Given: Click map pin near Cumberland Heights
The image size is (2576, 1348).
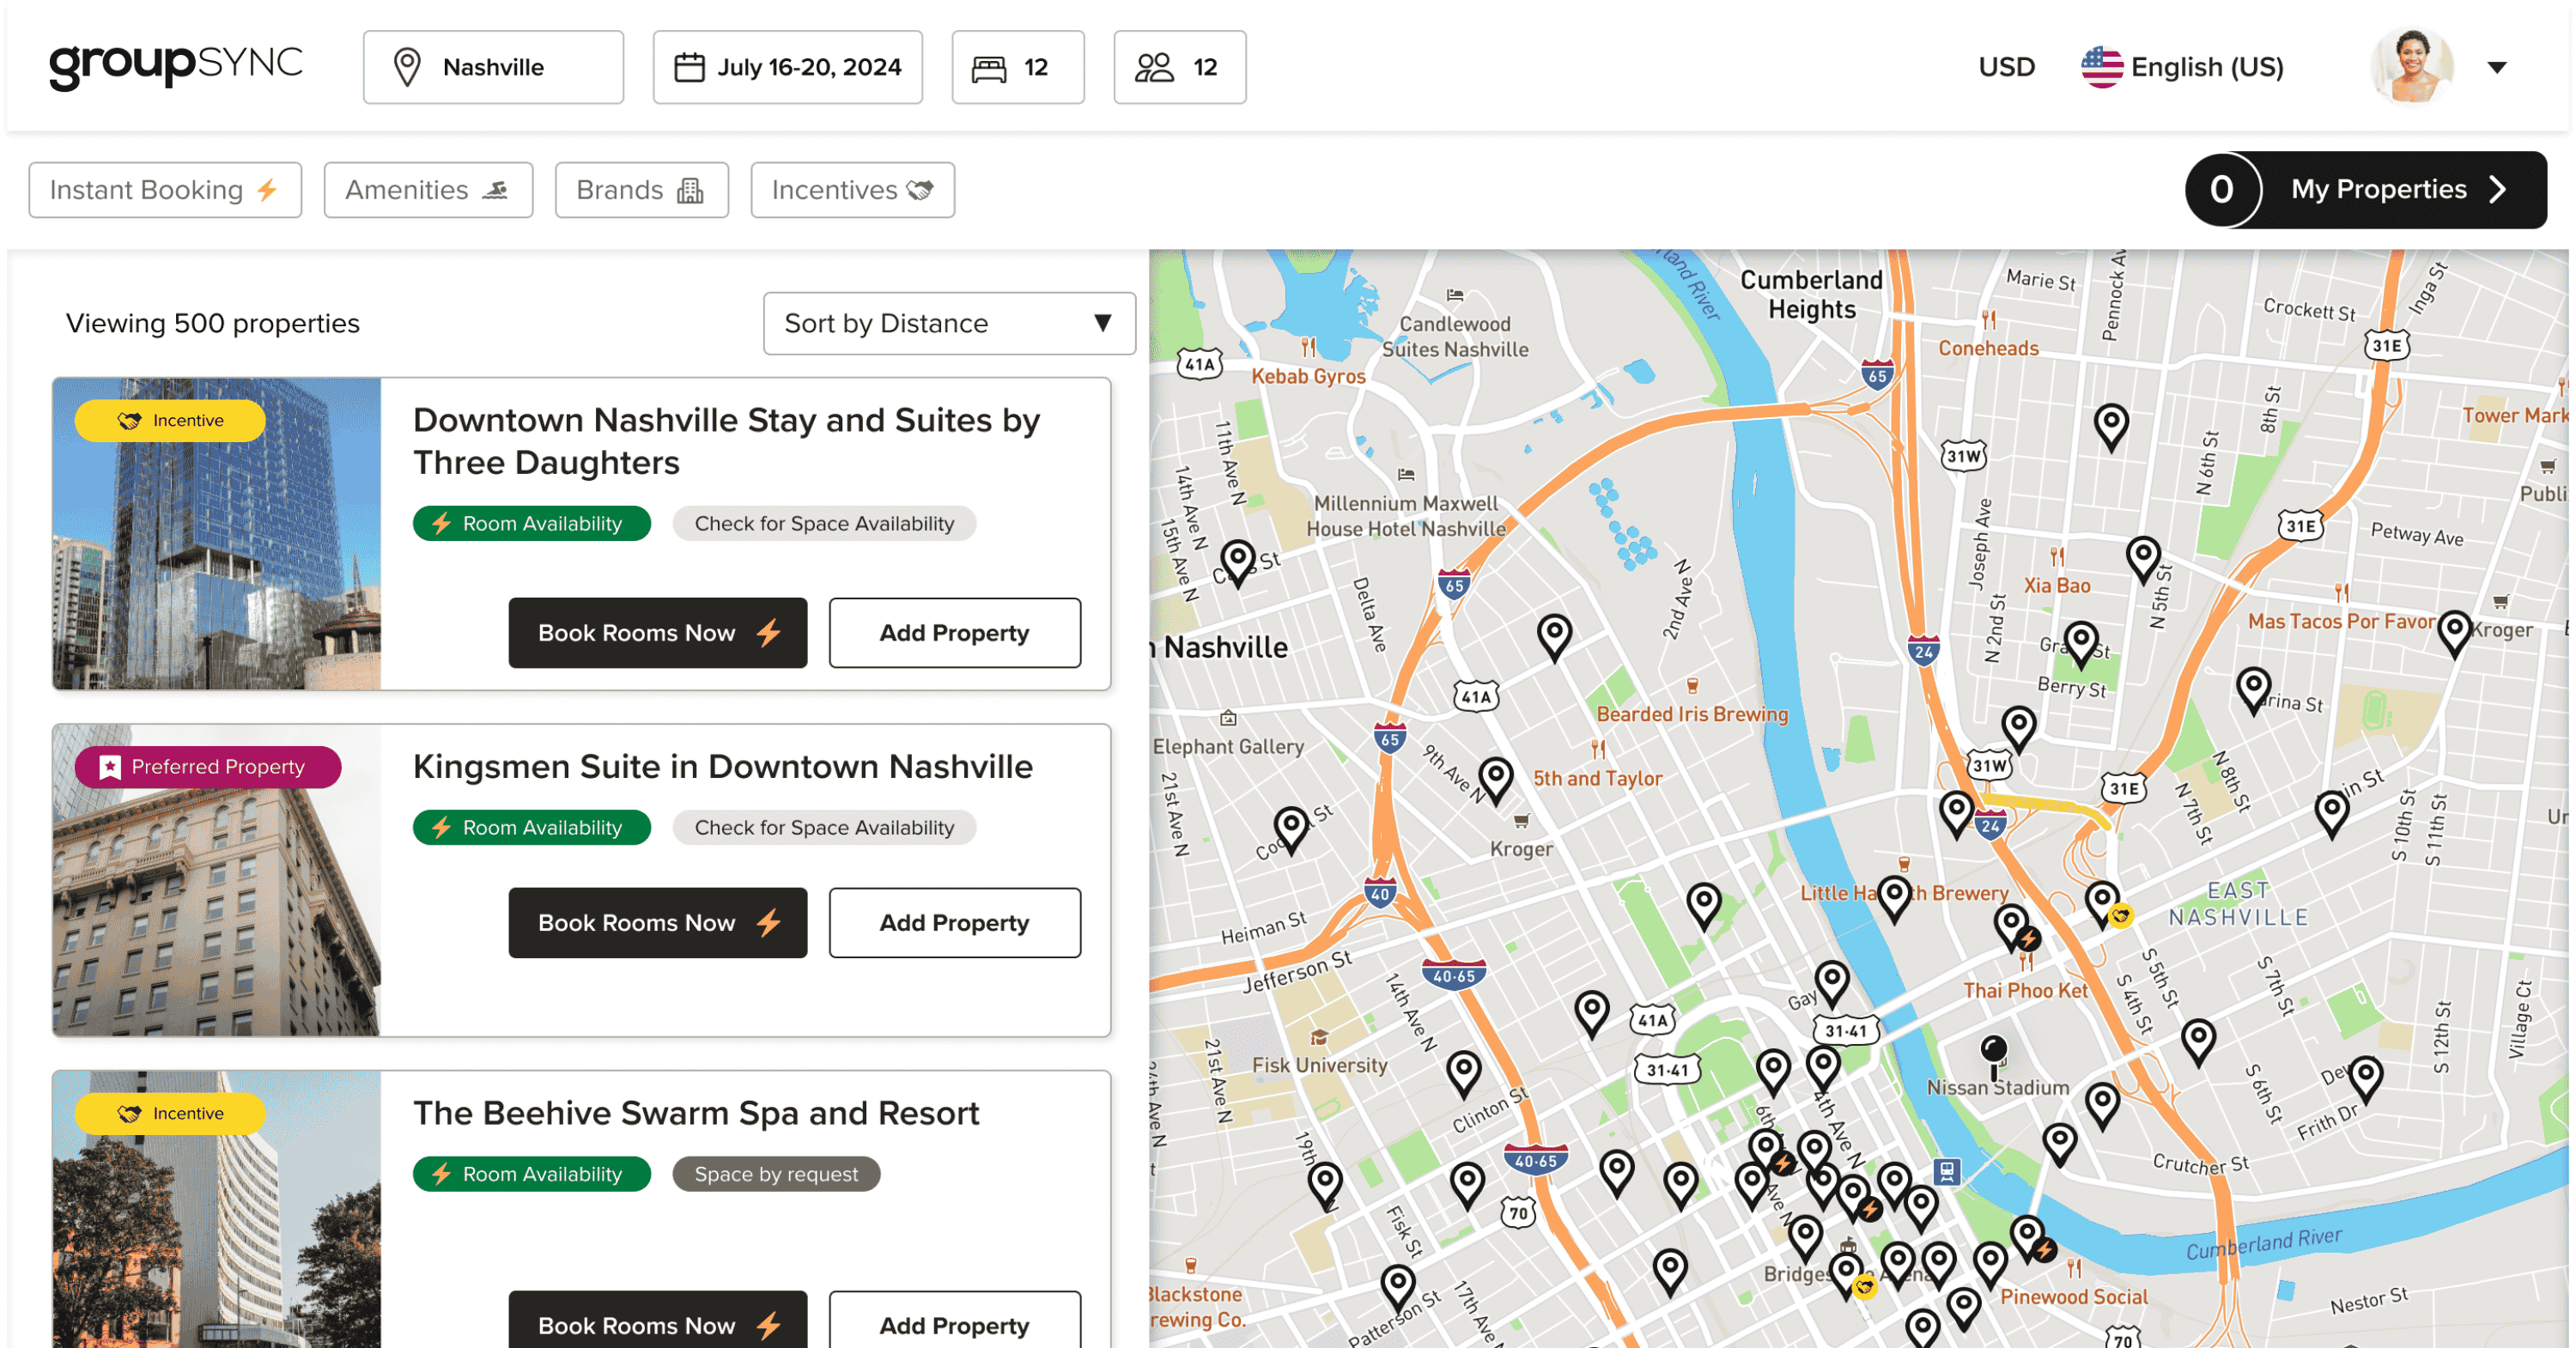Looking at the screenshot, I should [2110, 428].
